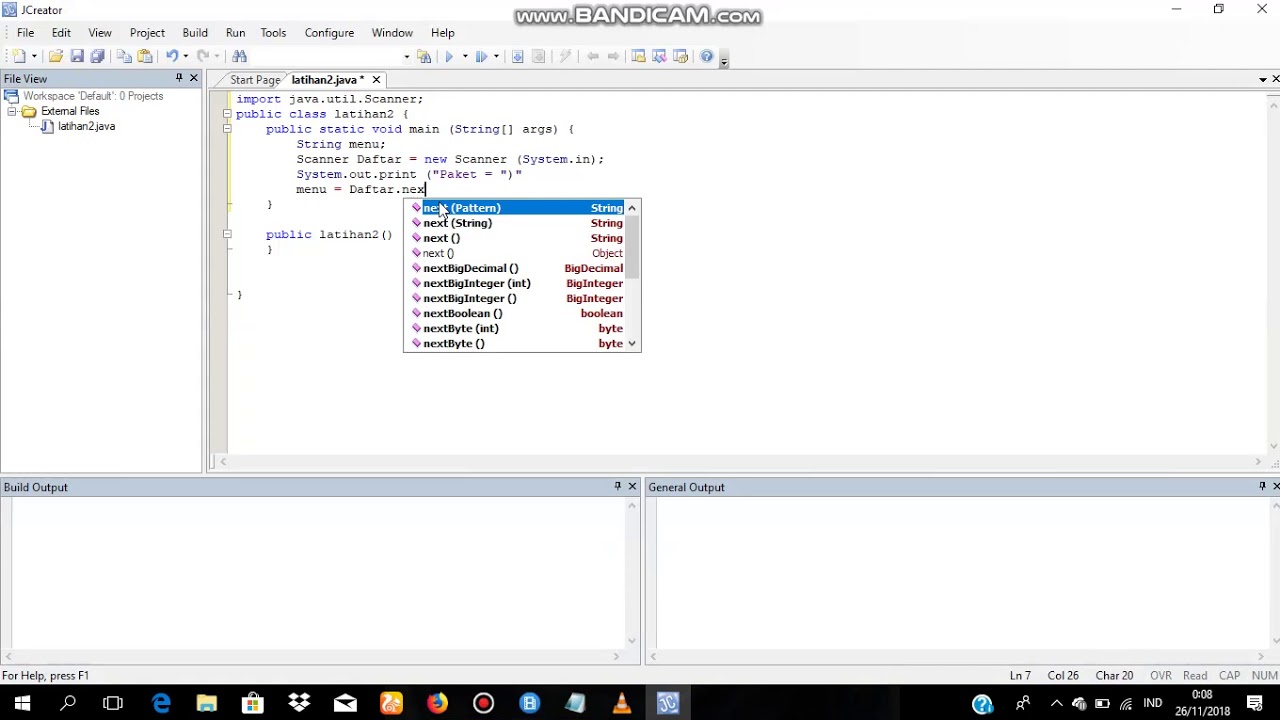Open a file with the folder icon

(x=56, y=57)
